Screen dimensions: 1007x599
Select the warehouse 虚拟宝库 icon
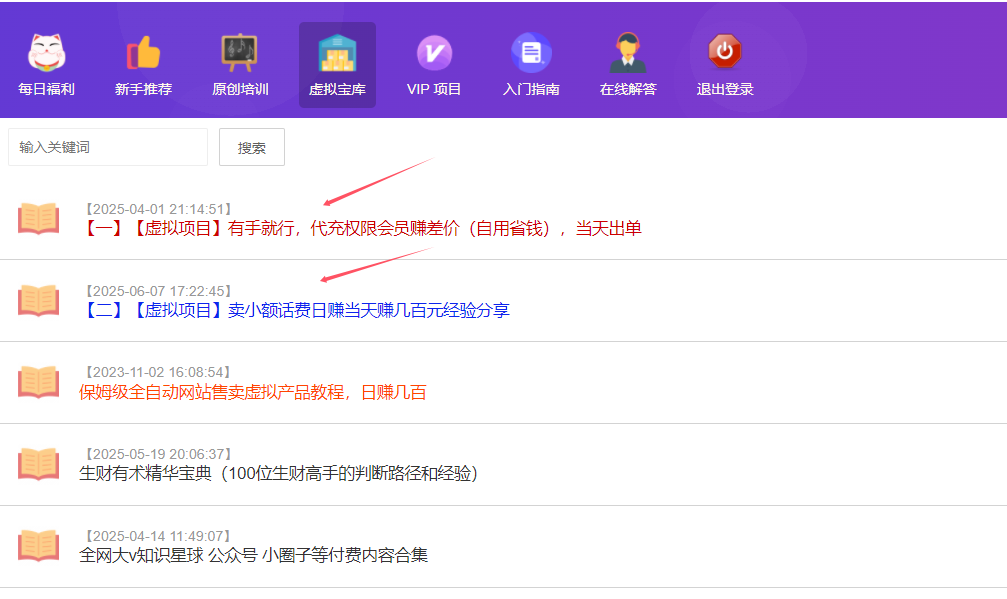(337, 52)
